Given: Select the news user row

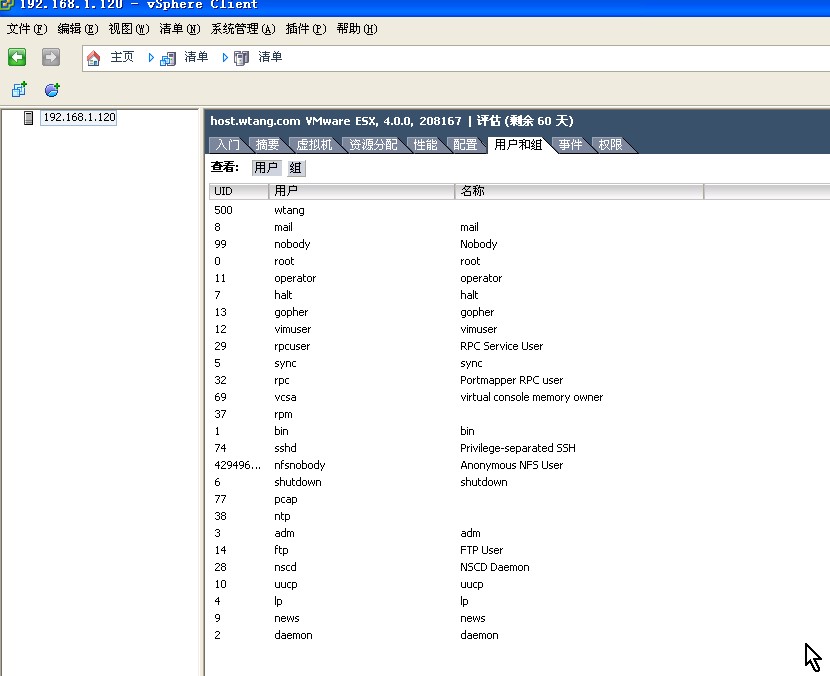Looking at the screenshot, I should [519, 618].
